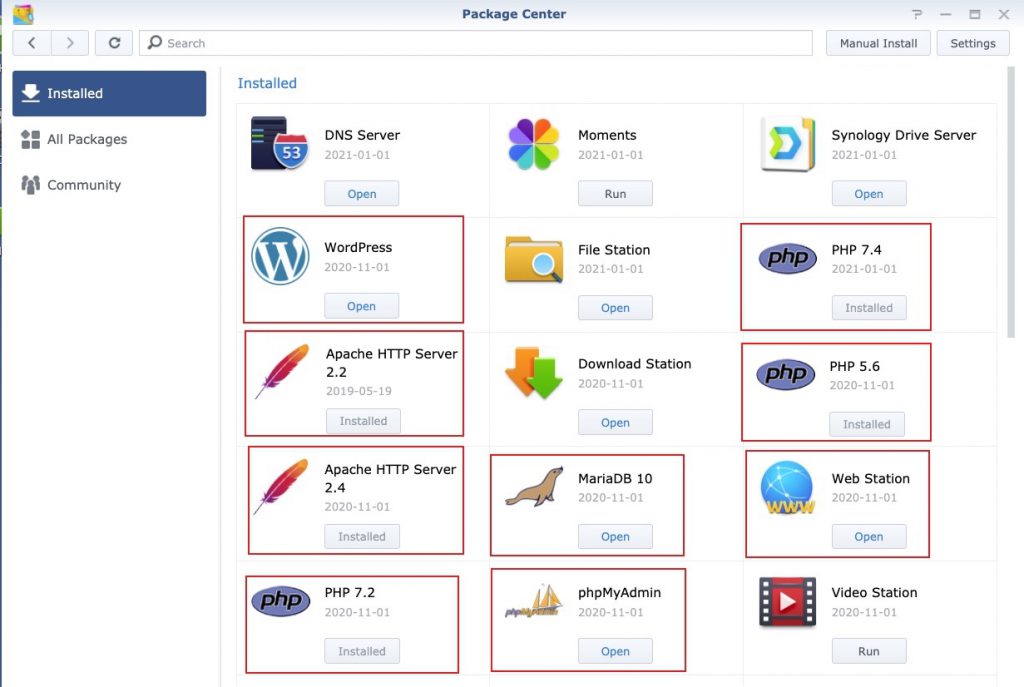This screenshot has height=687, width=1024.
Task: Open File Station with its Open button
Action: (x=615, y=308)
